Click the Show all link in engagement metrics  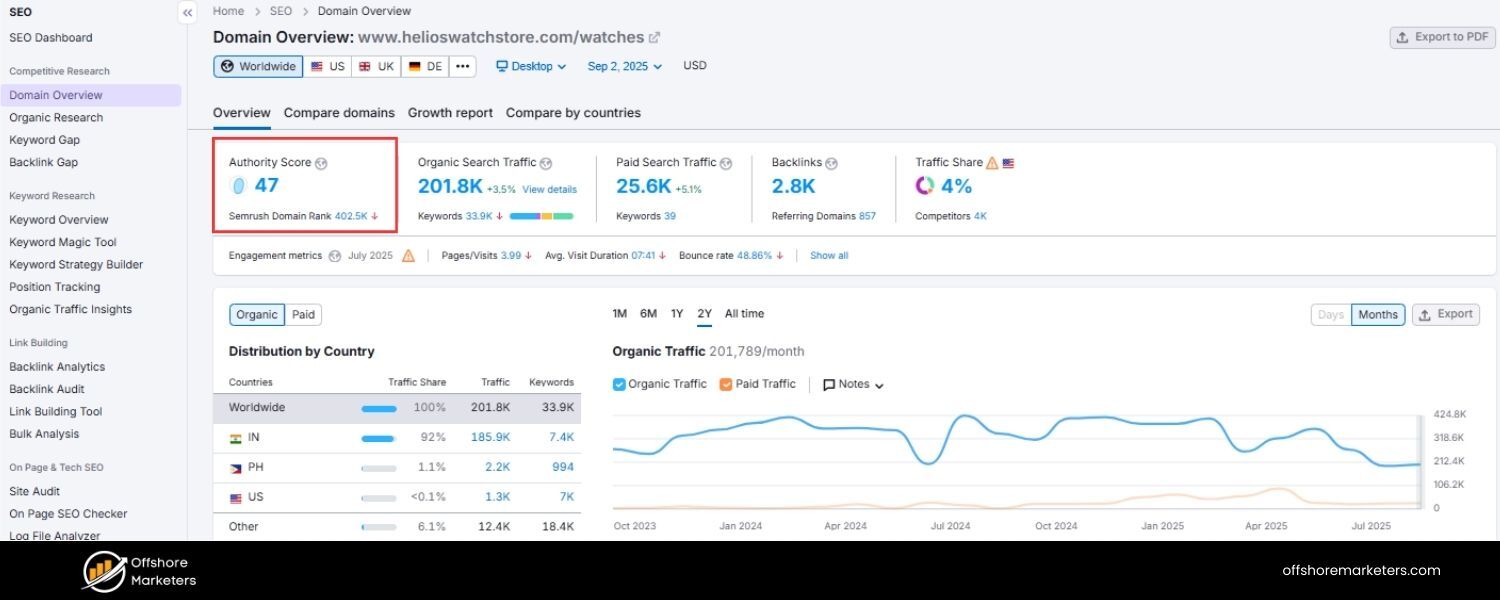click(828, 255)
